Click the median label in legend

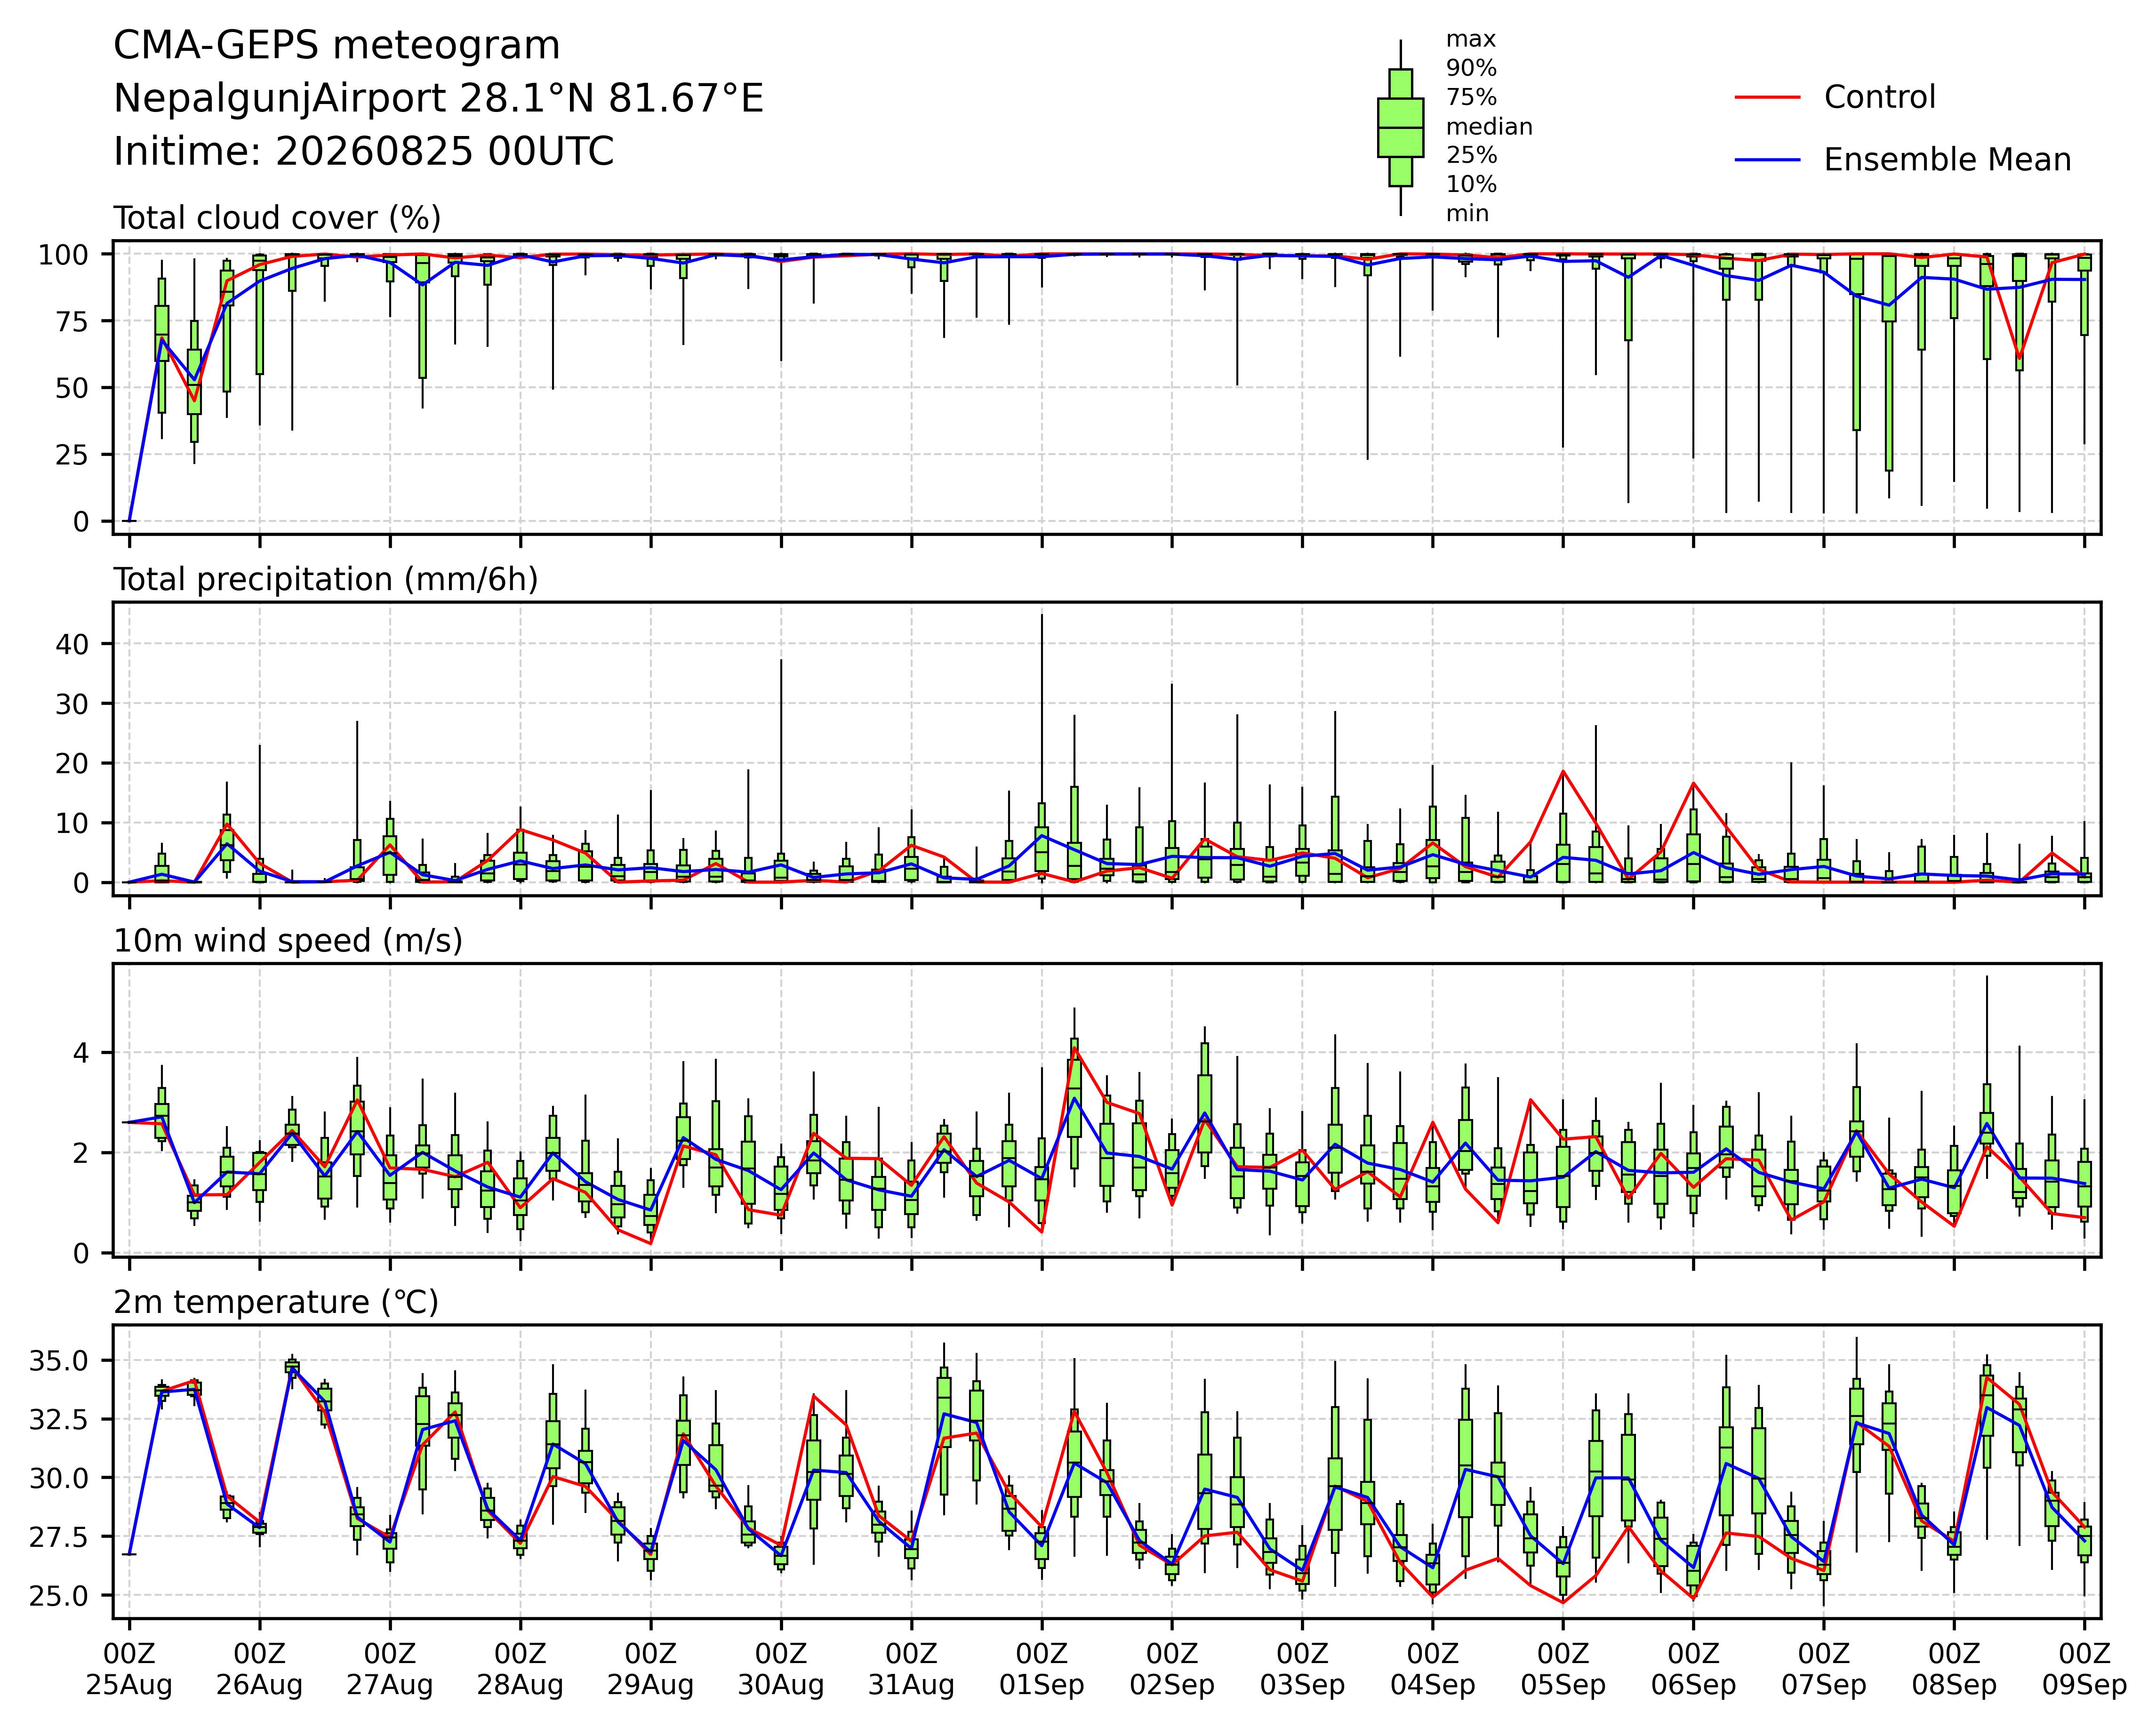coord(1489,127)
